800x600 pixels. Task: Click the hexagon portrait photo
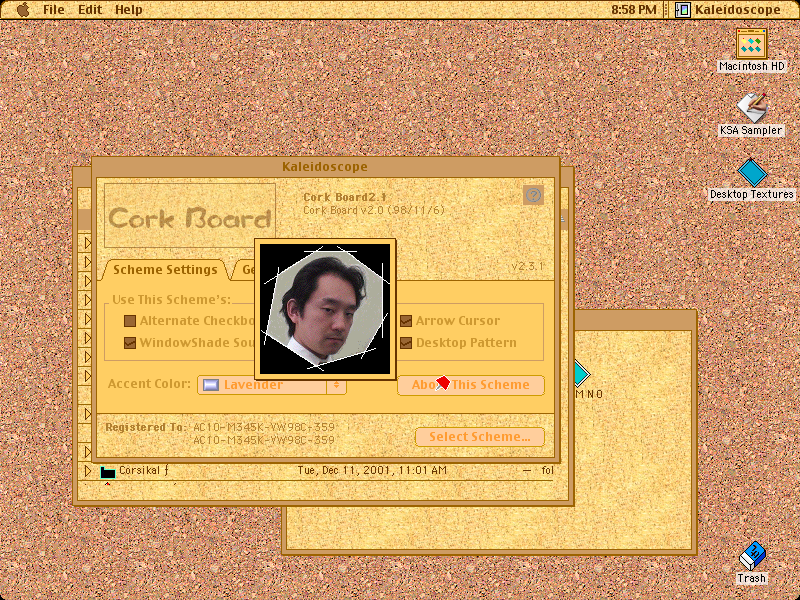pos(325,309)
